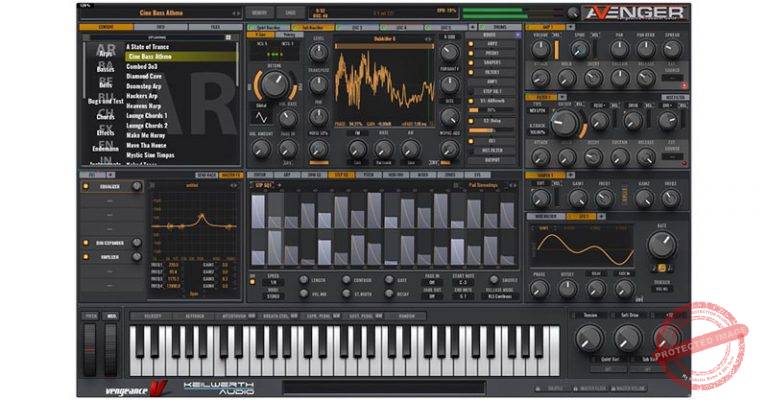Screen dimensions: 768x400
Task: Click the LFO sine curve display
Action: click(581, 248)
